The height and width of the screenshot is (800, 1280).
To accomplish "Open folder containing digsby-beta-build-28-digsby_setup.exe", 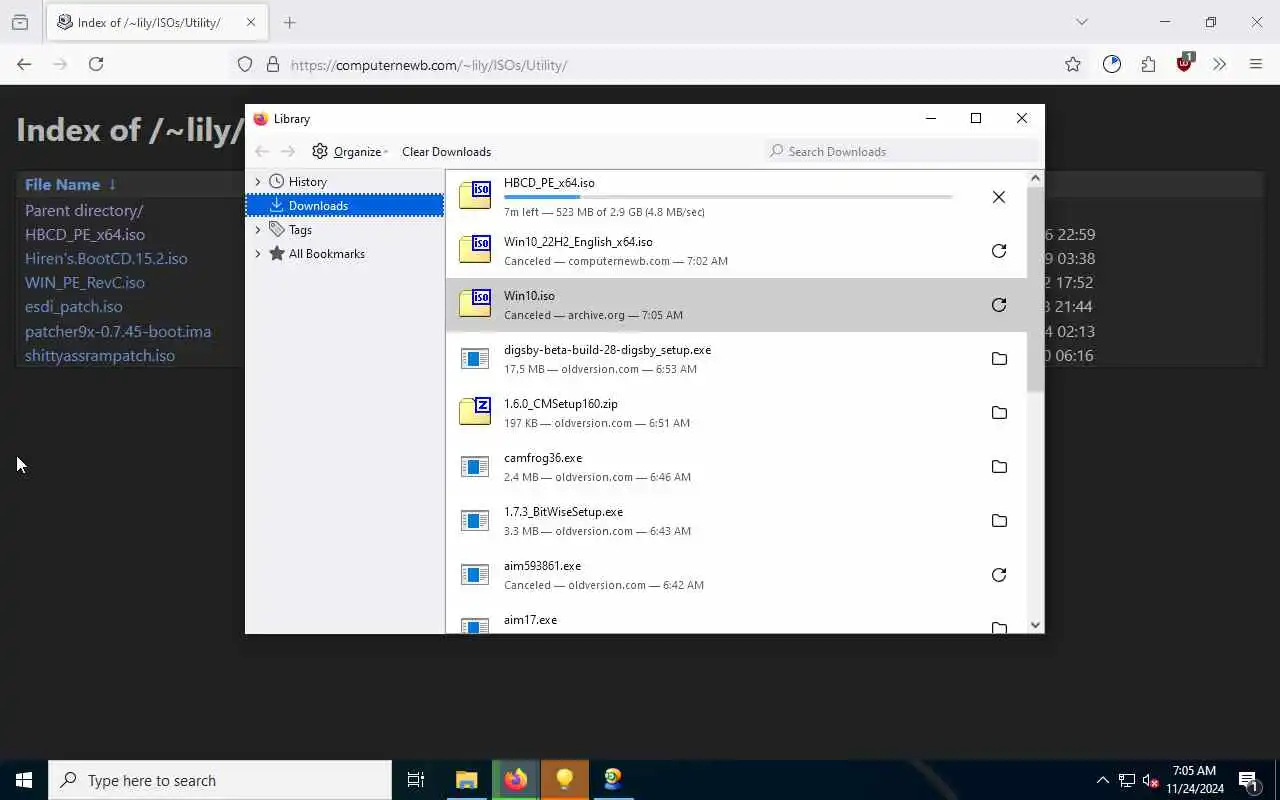I will tap(998, 359).
